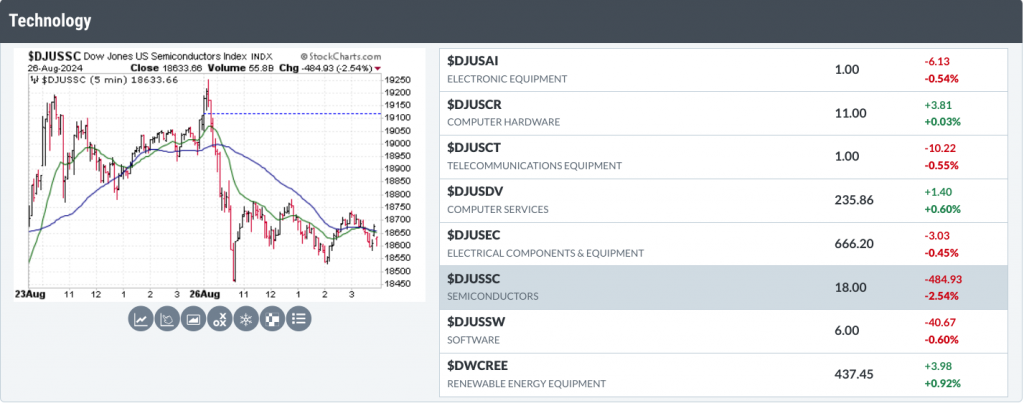Click the StockCharts.com watermark on chart

340,57
